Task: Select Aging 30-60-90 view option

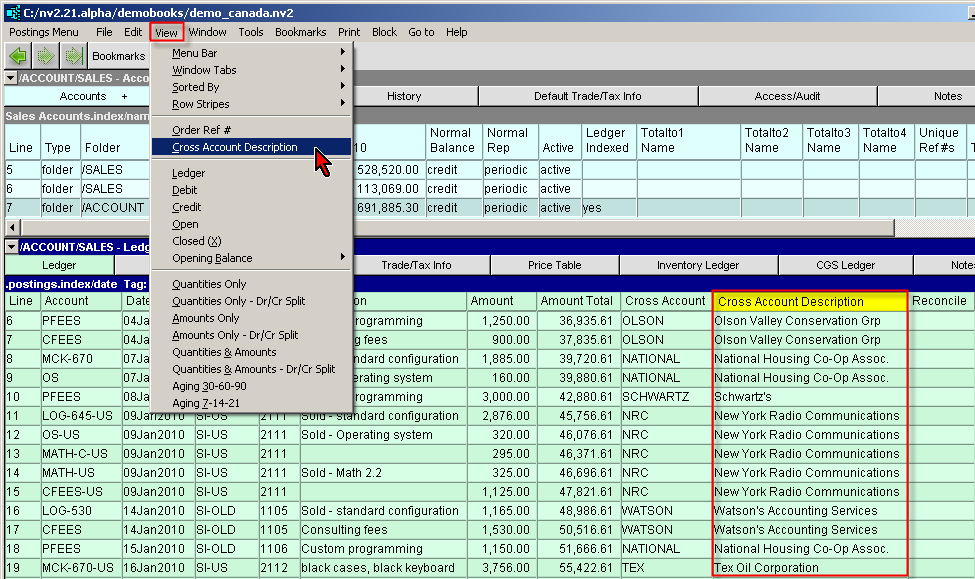Action: (x=209, y=386)
